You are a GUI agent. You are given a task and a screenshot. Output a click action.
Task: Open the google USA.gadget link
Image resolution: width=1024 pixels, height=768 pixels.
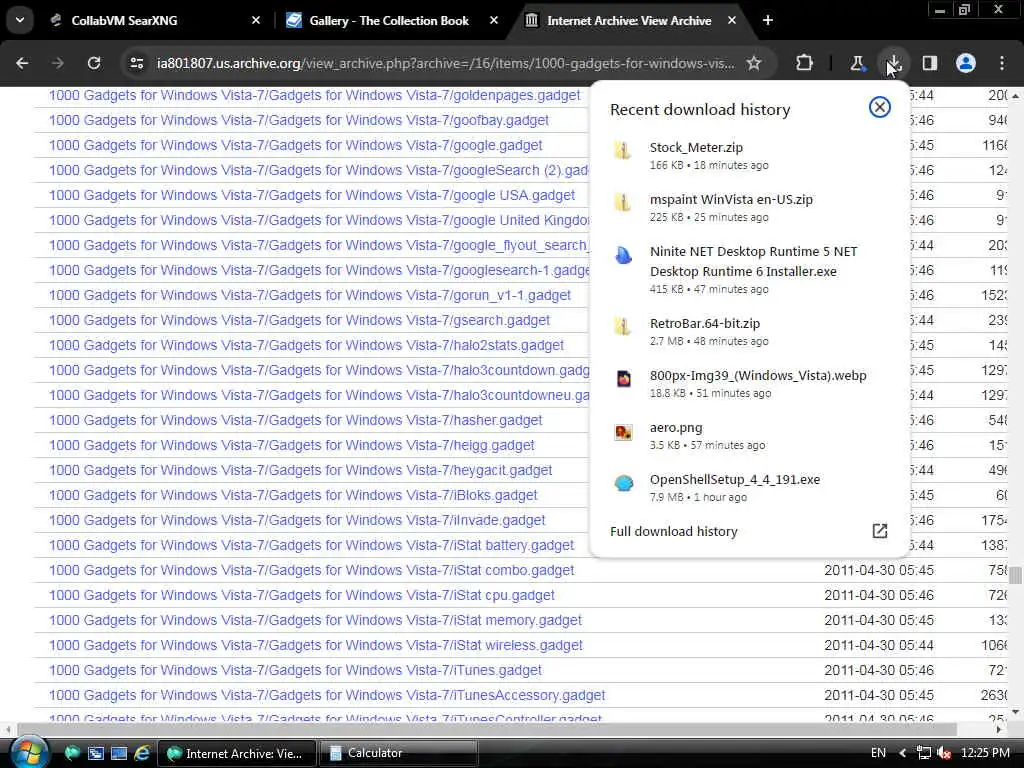(x=312, y=195)
